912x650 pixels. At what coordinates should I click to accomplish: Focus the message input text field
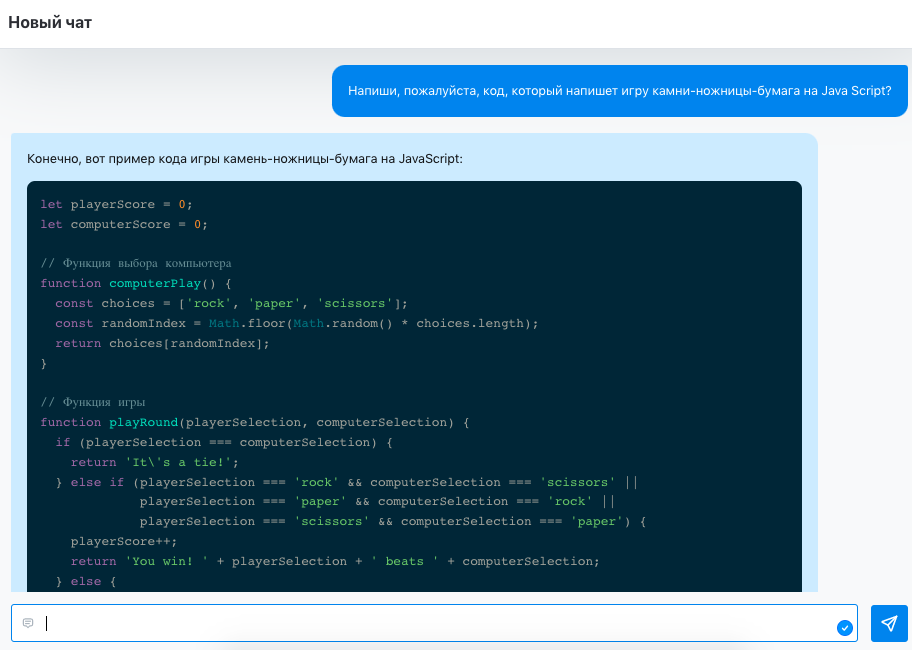[x=430, y=623]
